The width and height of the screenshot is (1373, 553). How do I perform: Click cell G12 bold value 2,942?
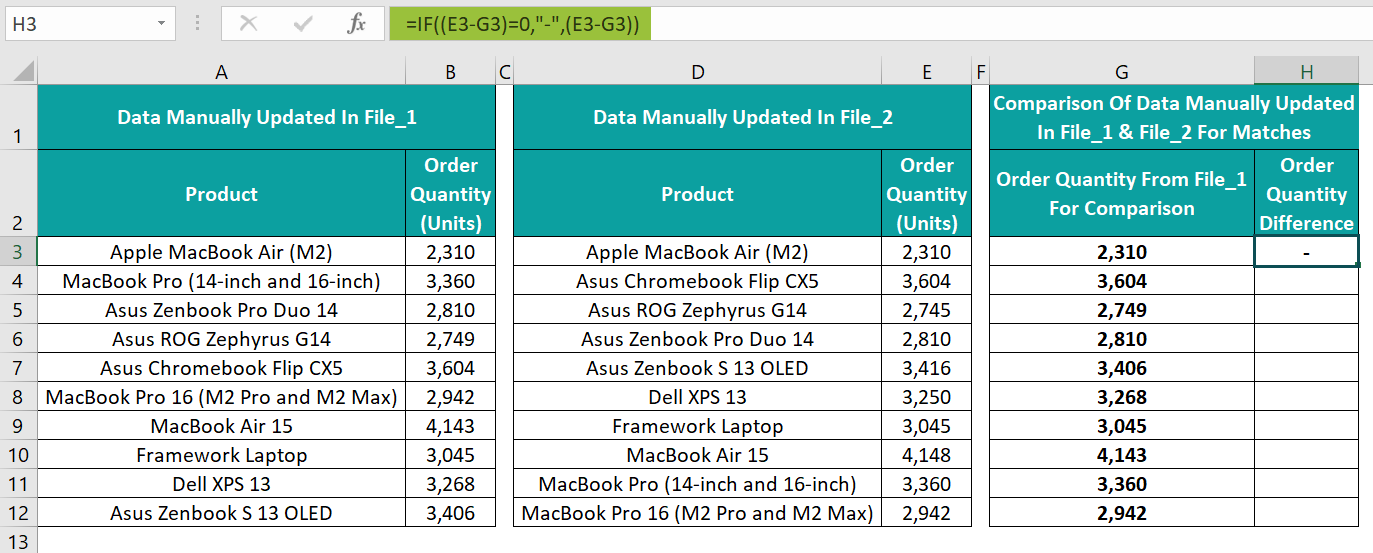coord(1122,513)
